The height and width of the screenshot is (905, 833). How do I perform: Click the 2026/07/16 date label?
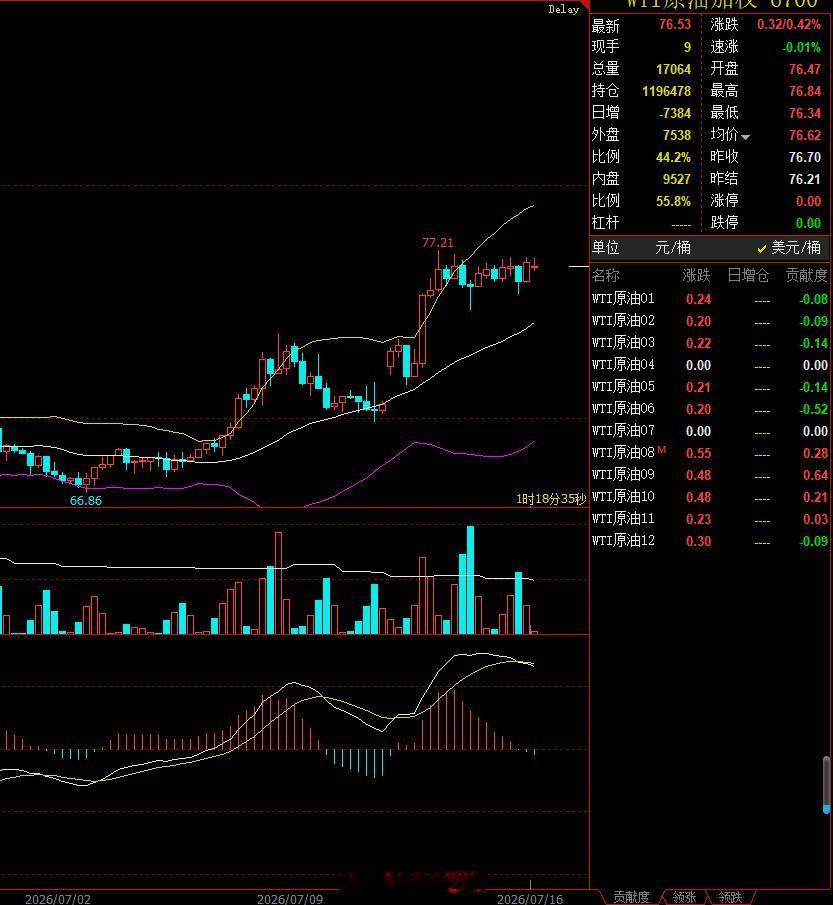click(x=530, y=899)
